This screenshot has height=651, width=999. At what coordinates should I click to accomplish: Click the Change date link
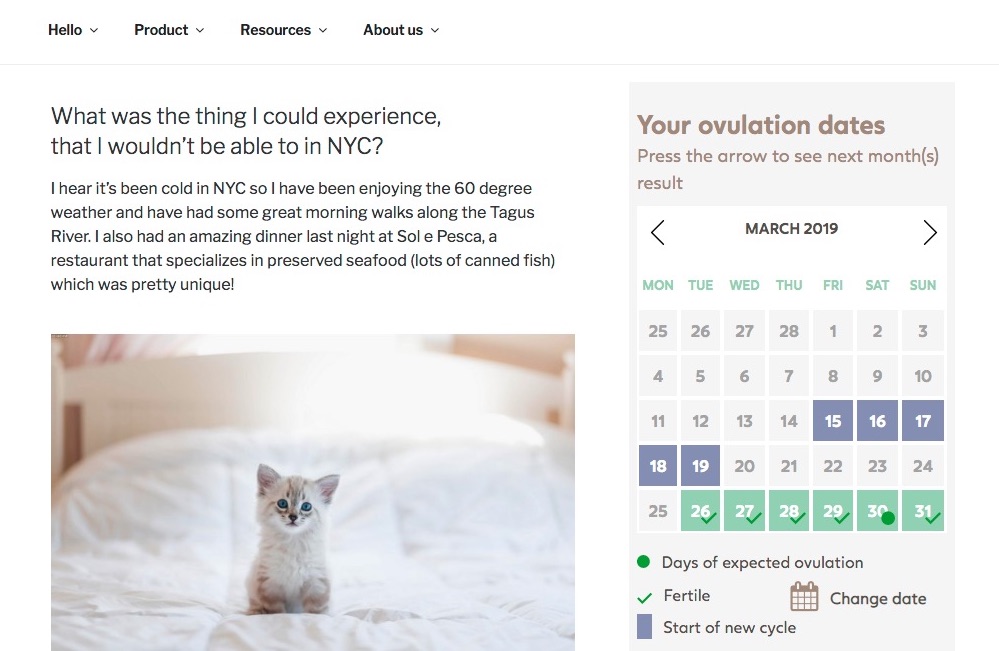pos(878,599)
